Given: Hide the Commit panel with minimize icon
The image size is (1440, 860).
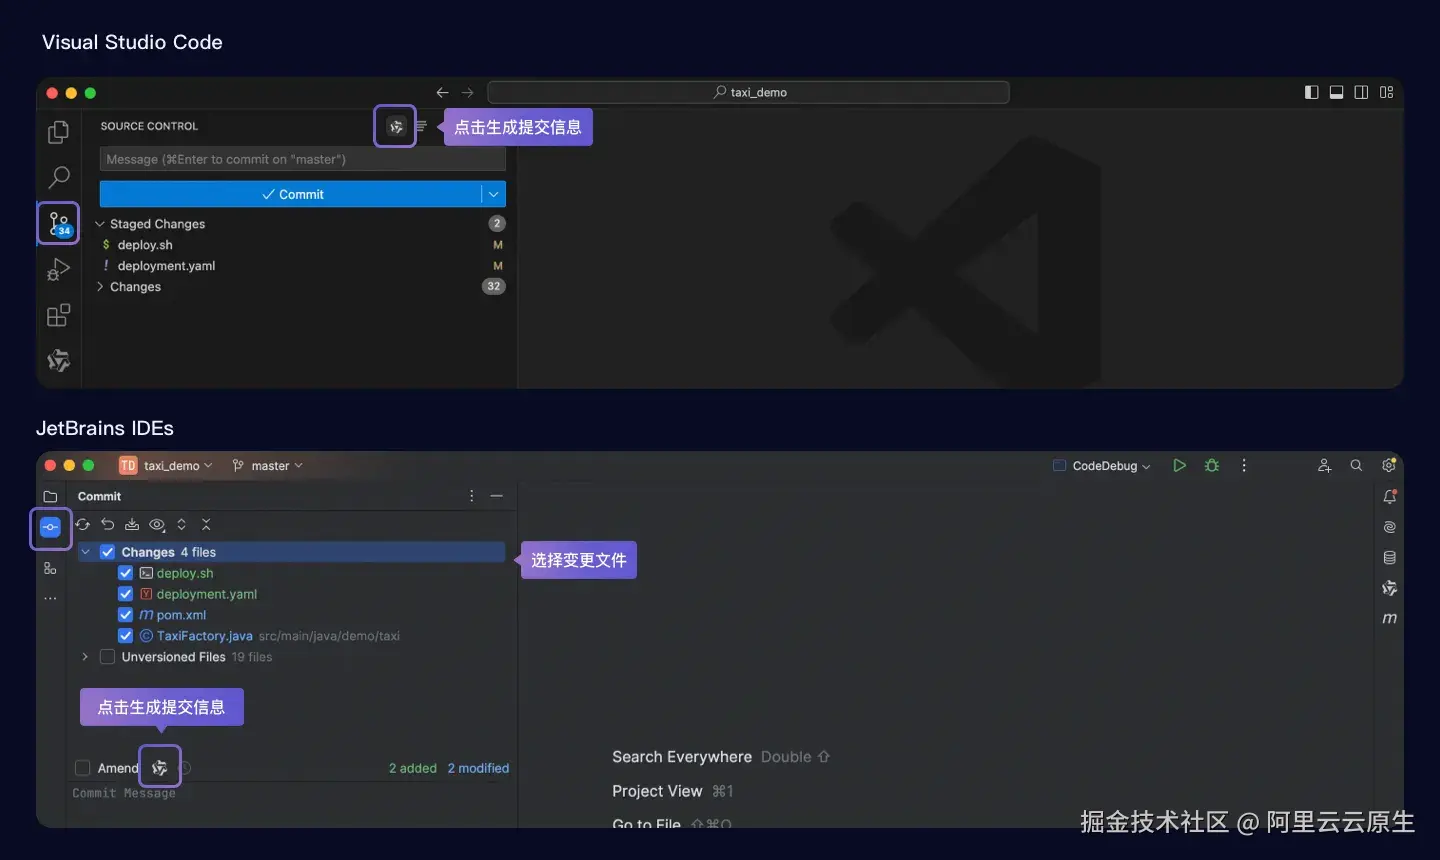Looking at the screenshot, I should point(497,496).
